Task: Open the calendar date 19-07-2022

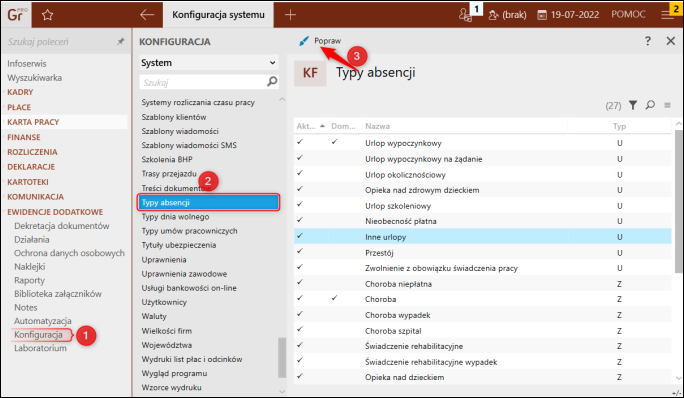Action: click(x=568, y=15)
